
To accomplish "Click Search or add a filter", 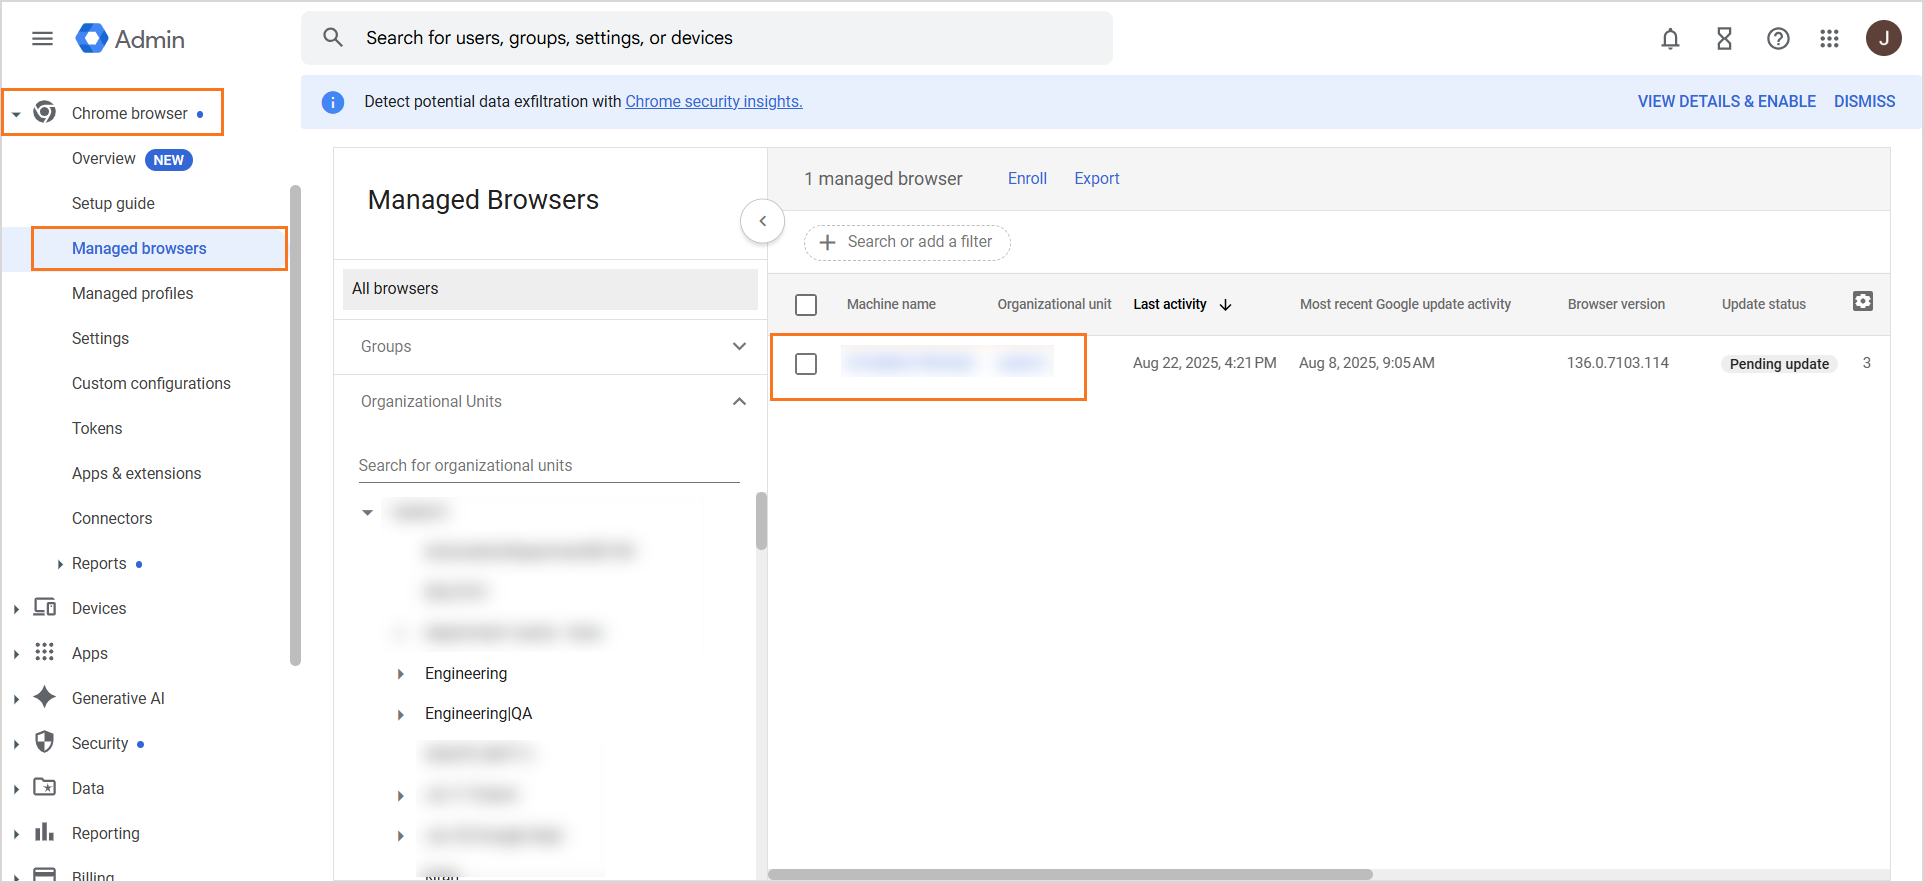I will tap(907, 242).
